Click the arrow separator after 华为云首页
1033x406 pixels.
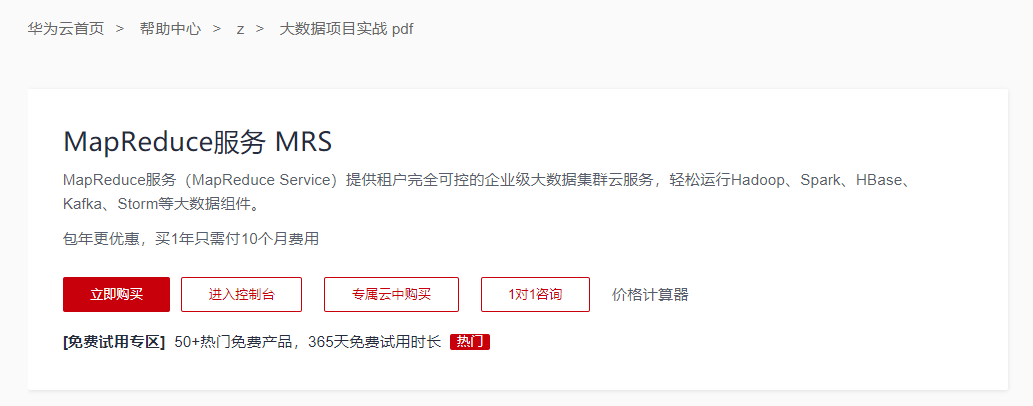coord(119,29)
